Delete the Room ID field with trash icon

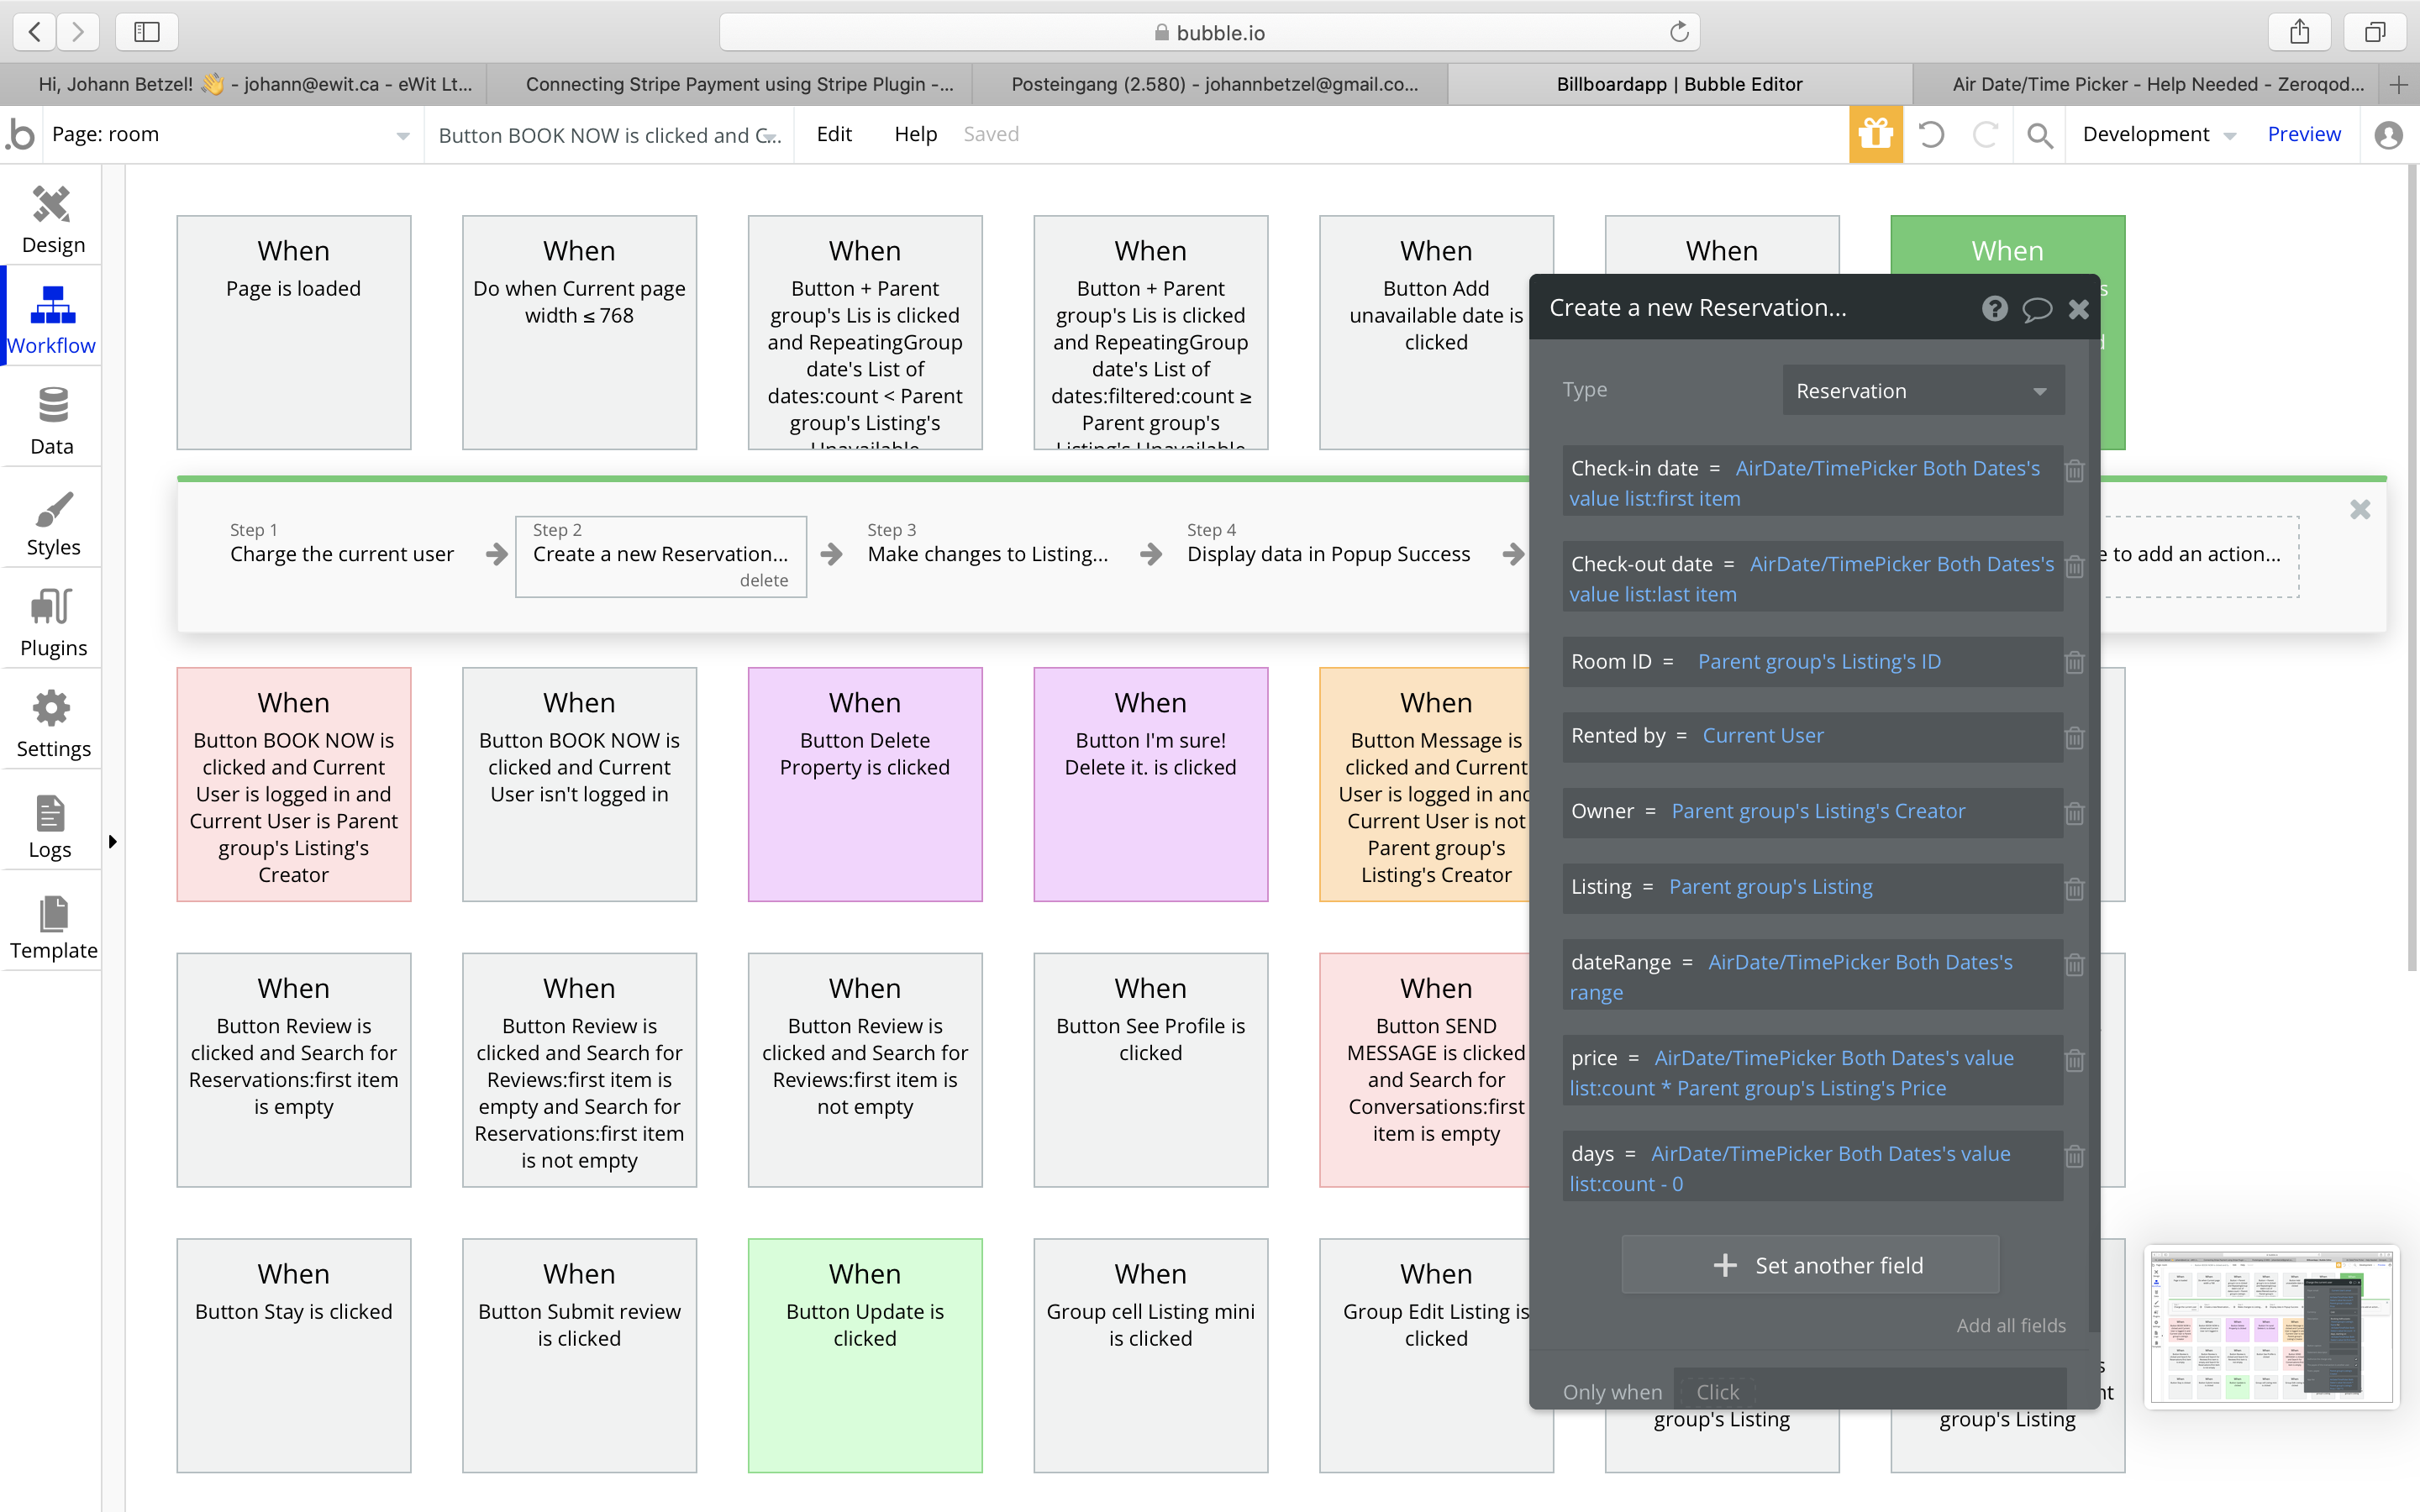click(2075, 662)
